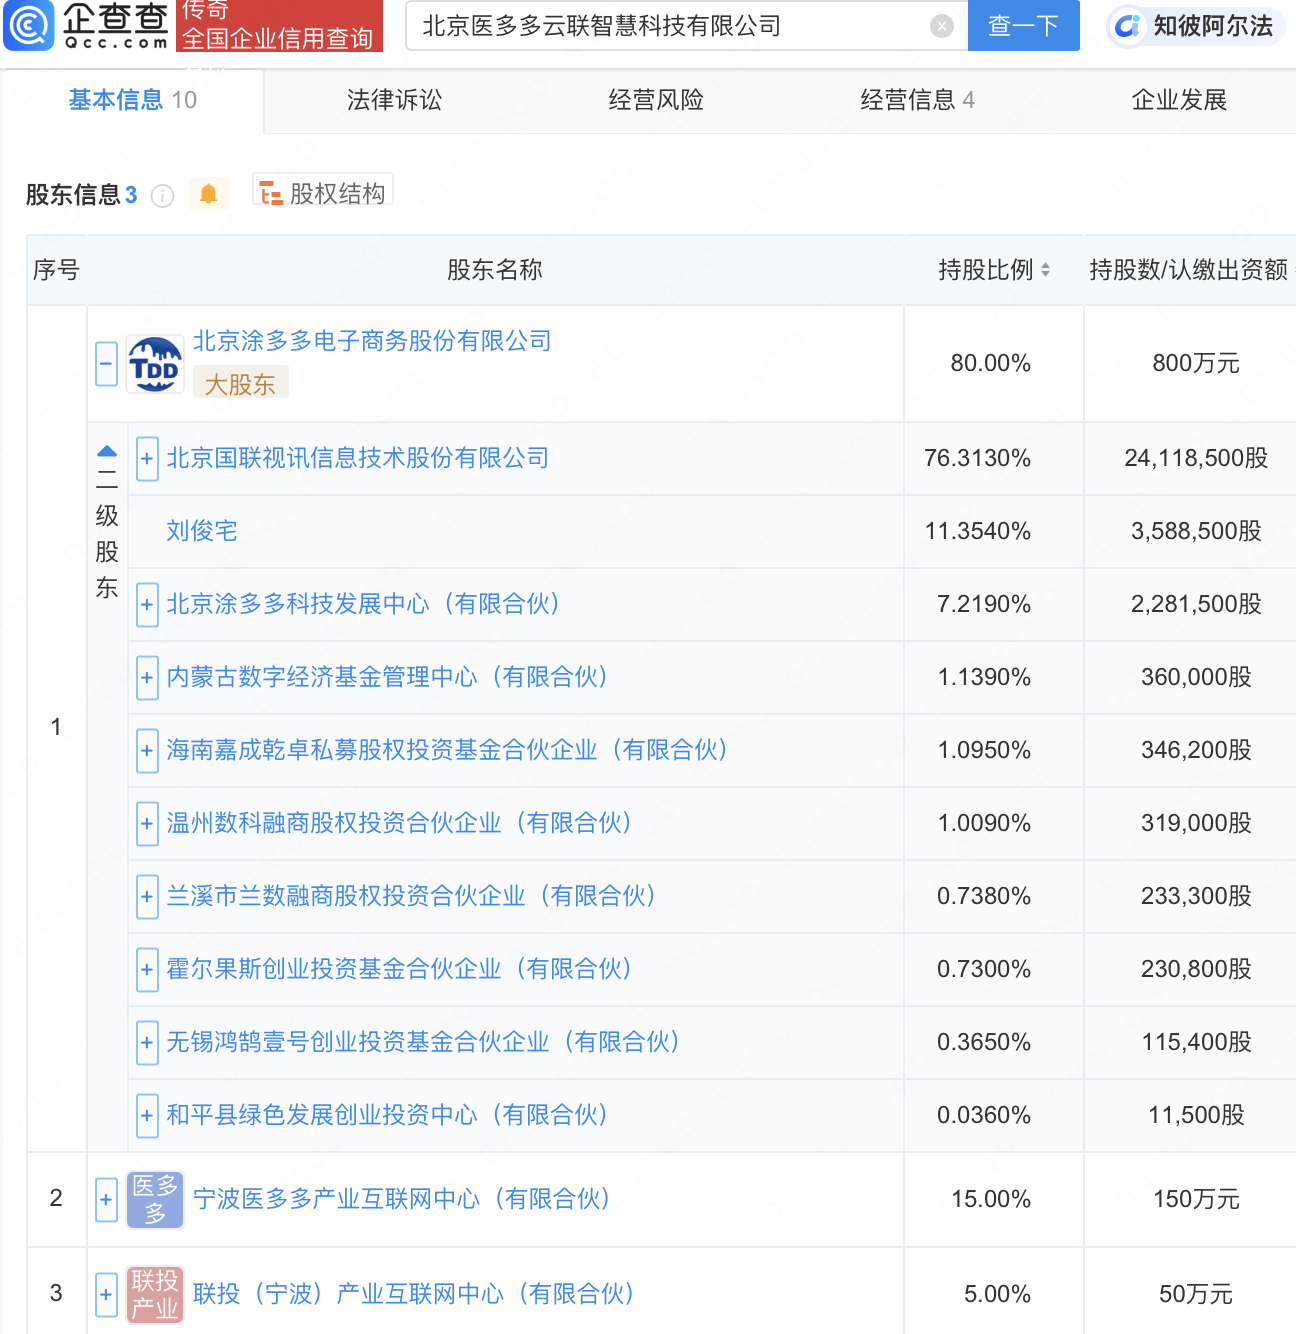Expand 温州数科融商股权投资 row
The width and height of the screenshot is (1296, 1334).
(147, 823)
